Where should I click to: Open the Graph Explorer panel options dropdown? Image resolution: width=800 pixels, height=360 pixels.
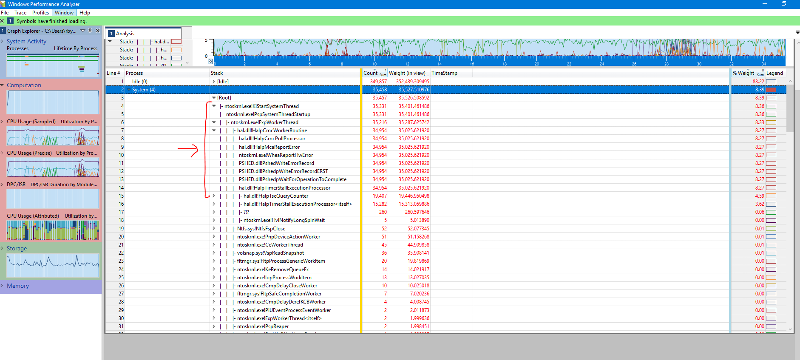click(83, 31)
